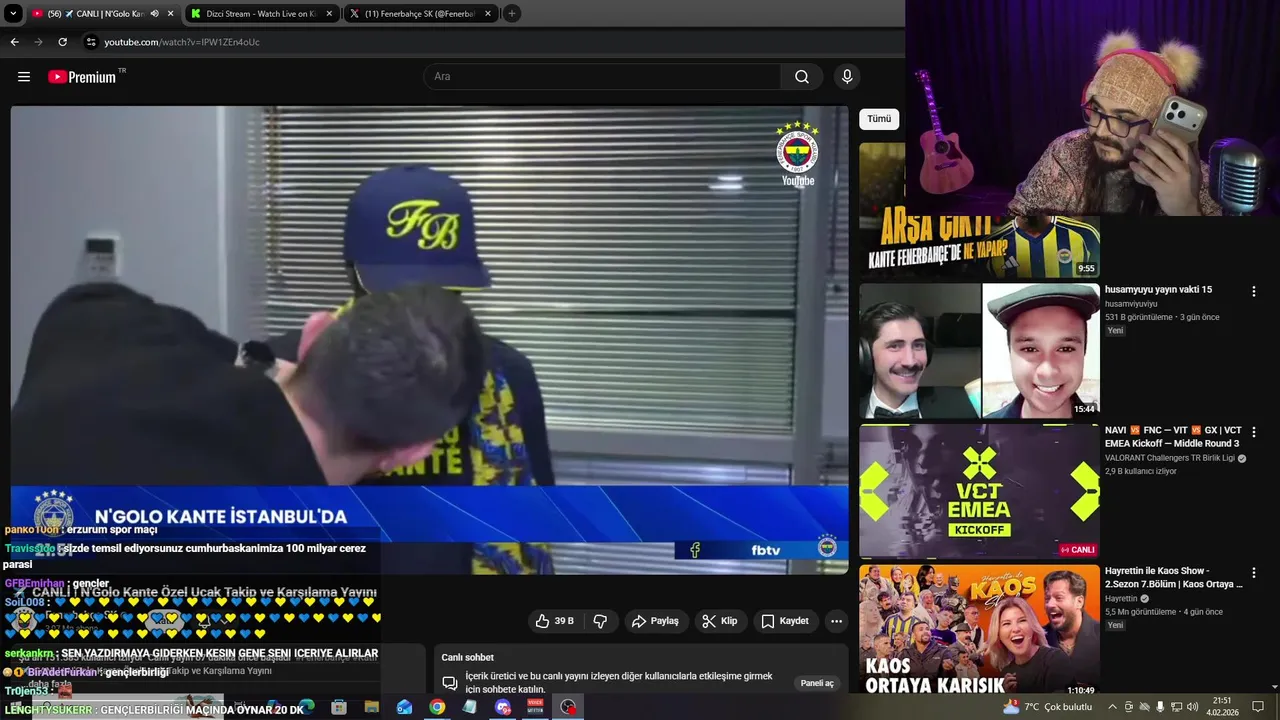Open the tab search dropdown arrow
Screen dimensions: 1280x720
tap(13, 14)
